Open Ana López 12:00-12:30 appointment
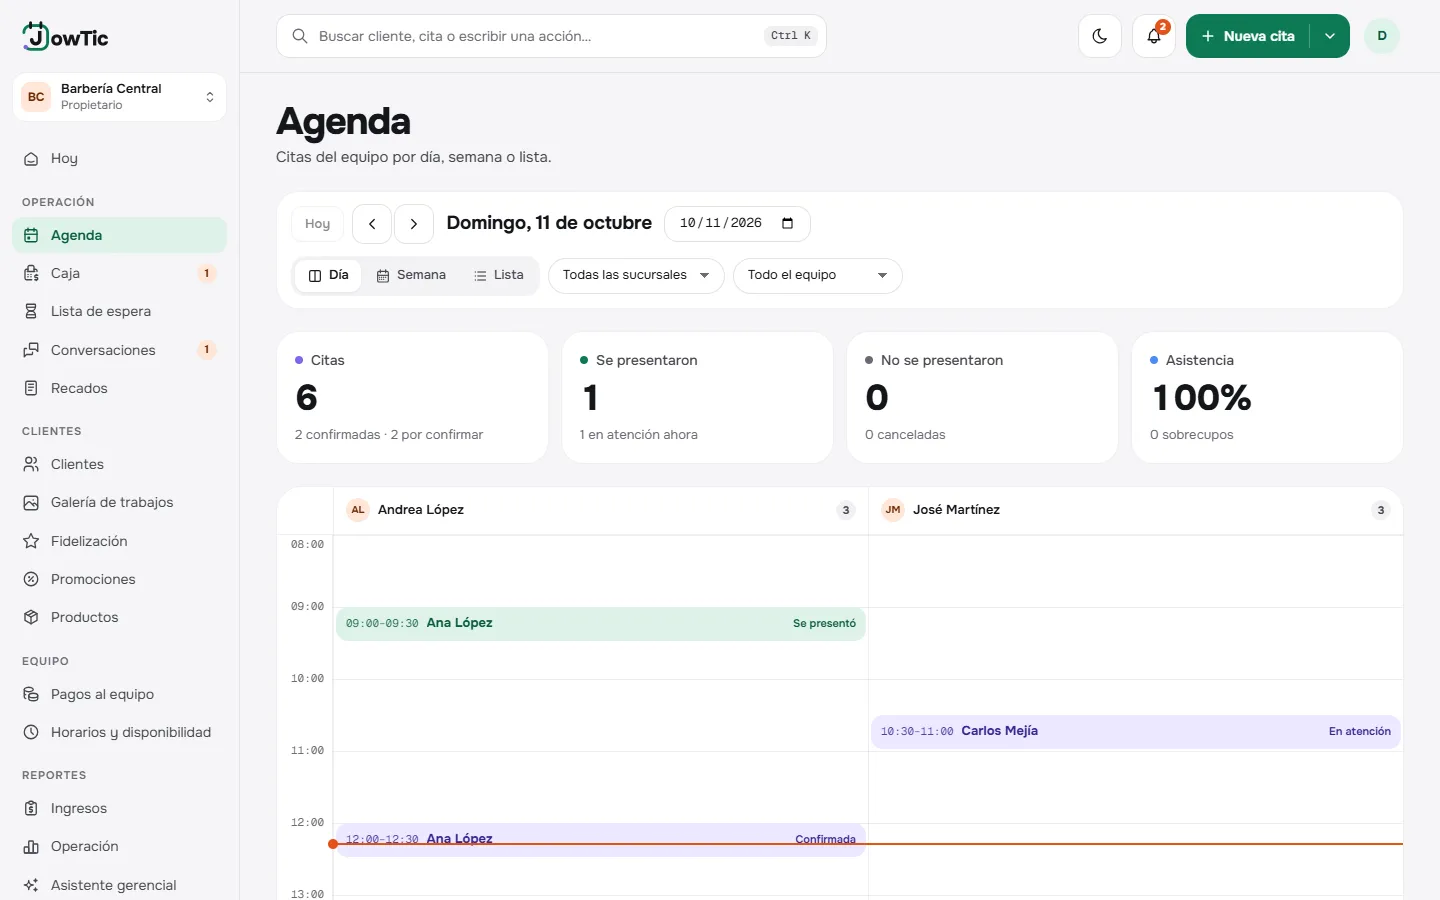This screenshot has height=900, width=1440. (x=601, y=839)
